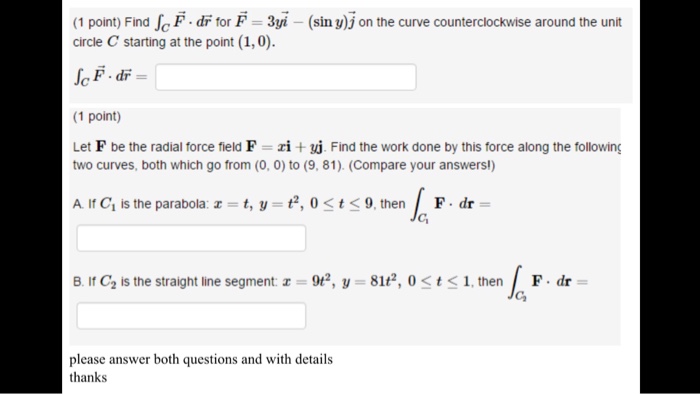Click the integral over C2 expression
The image size is (700, 394).
[548, 283]
